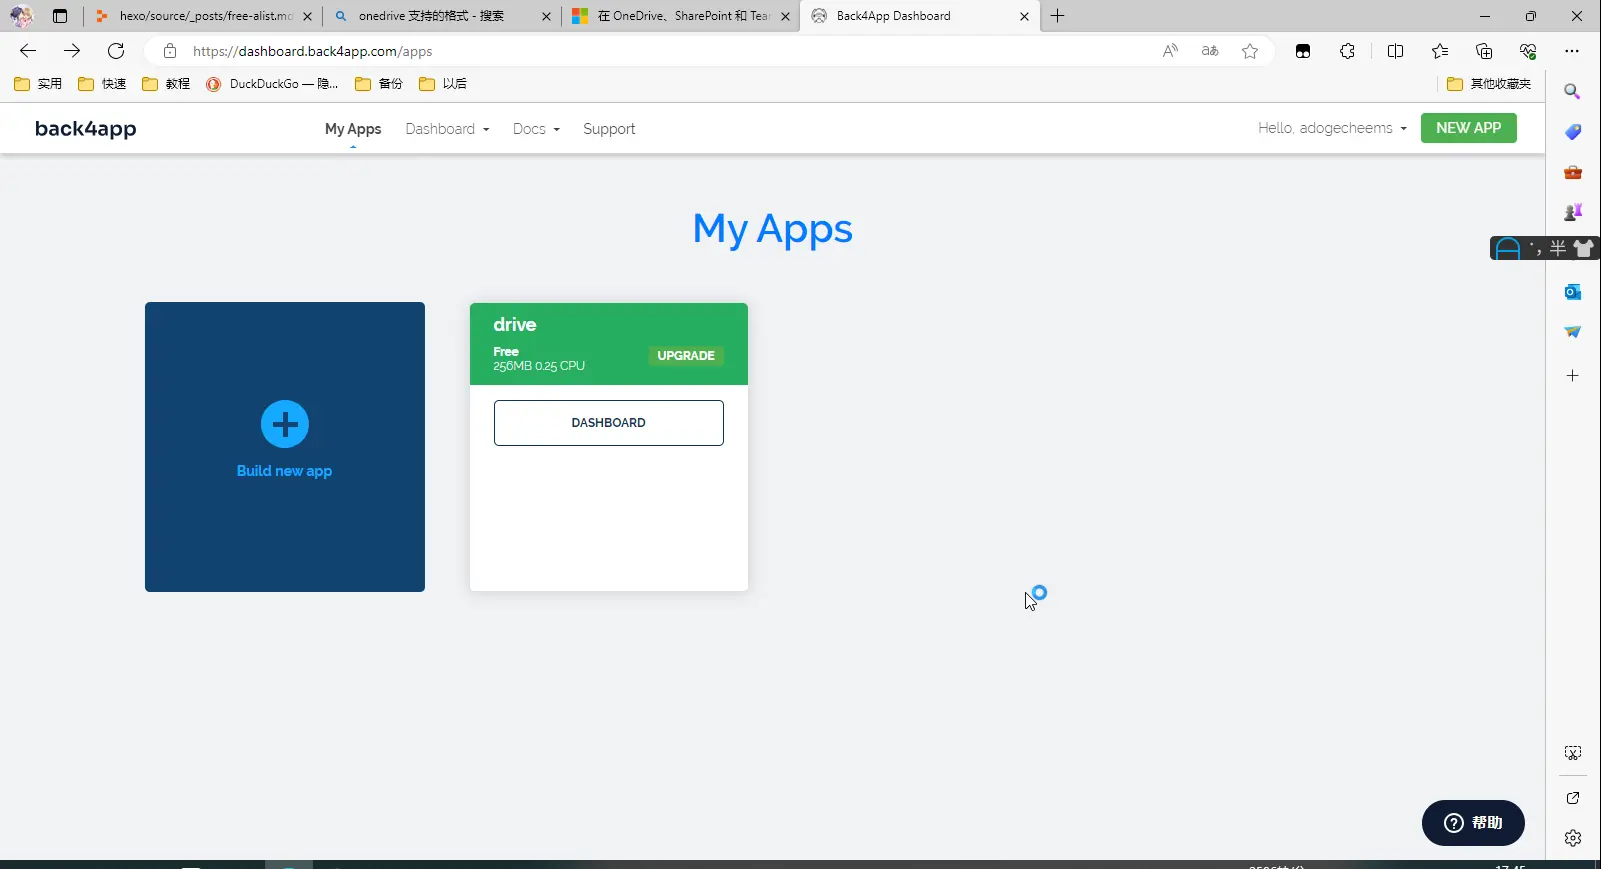Open browser settings and more menu

coord(1572,51)
